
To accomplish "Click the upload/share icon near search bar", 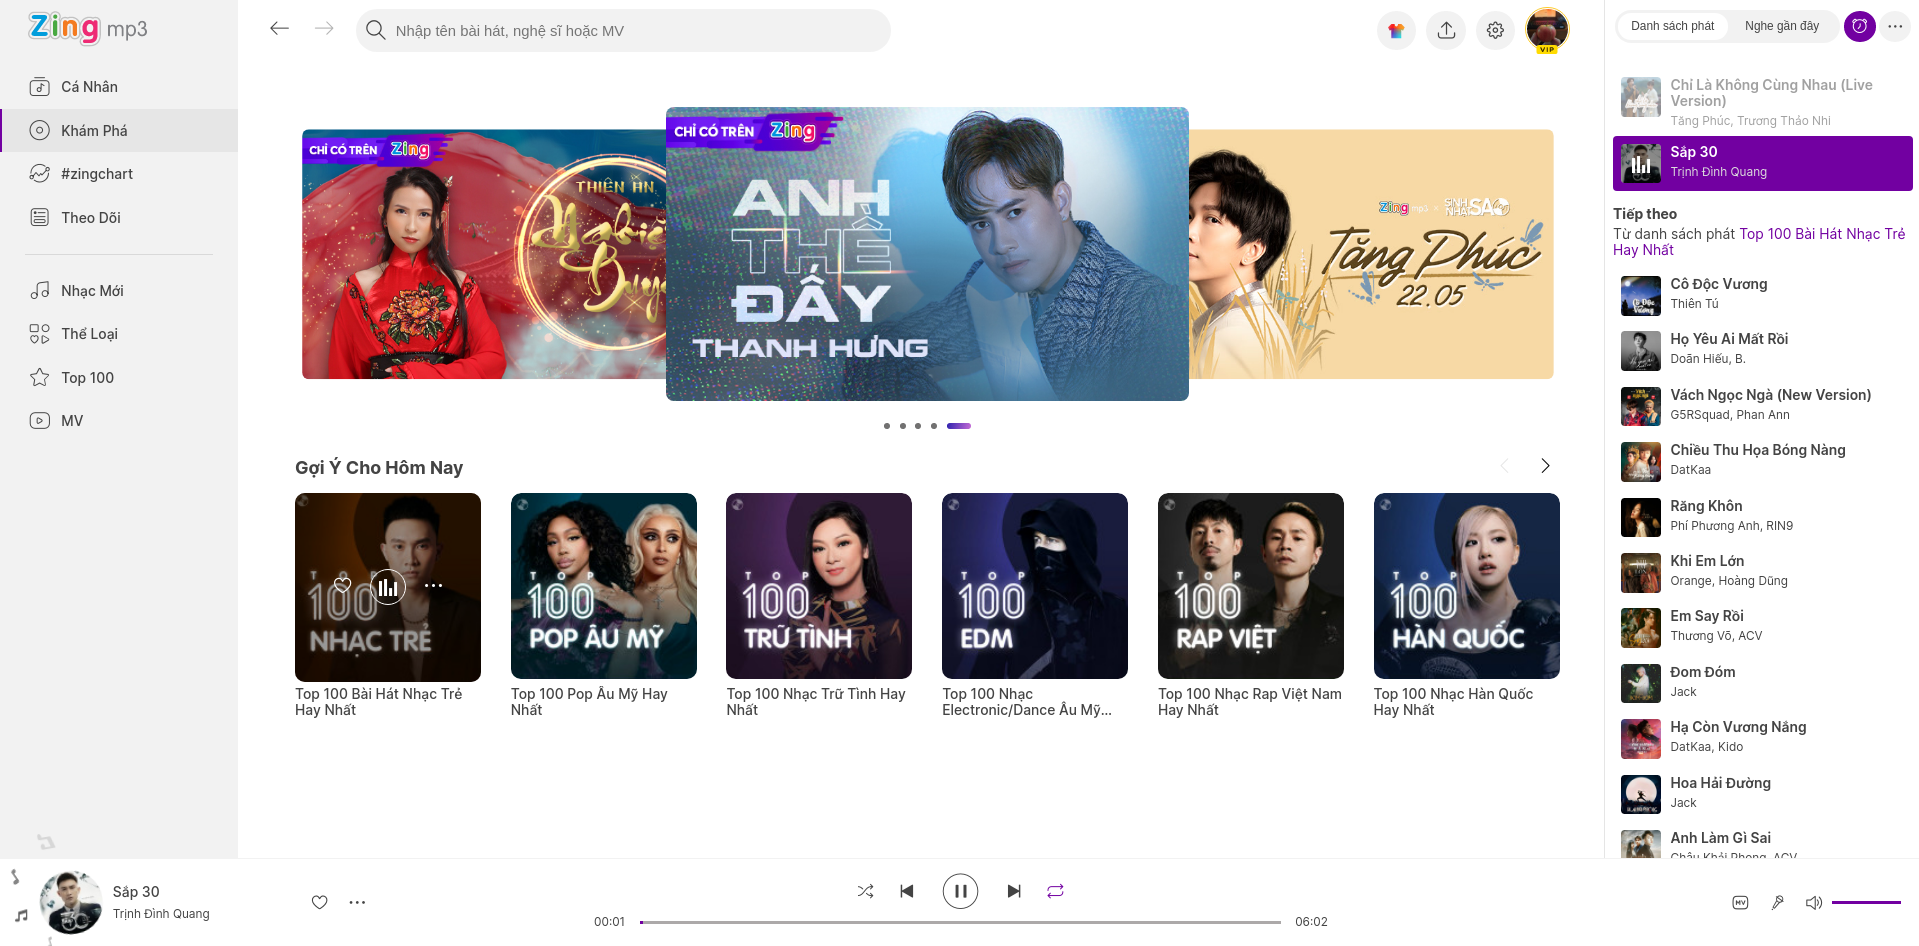I will 1446,30.
